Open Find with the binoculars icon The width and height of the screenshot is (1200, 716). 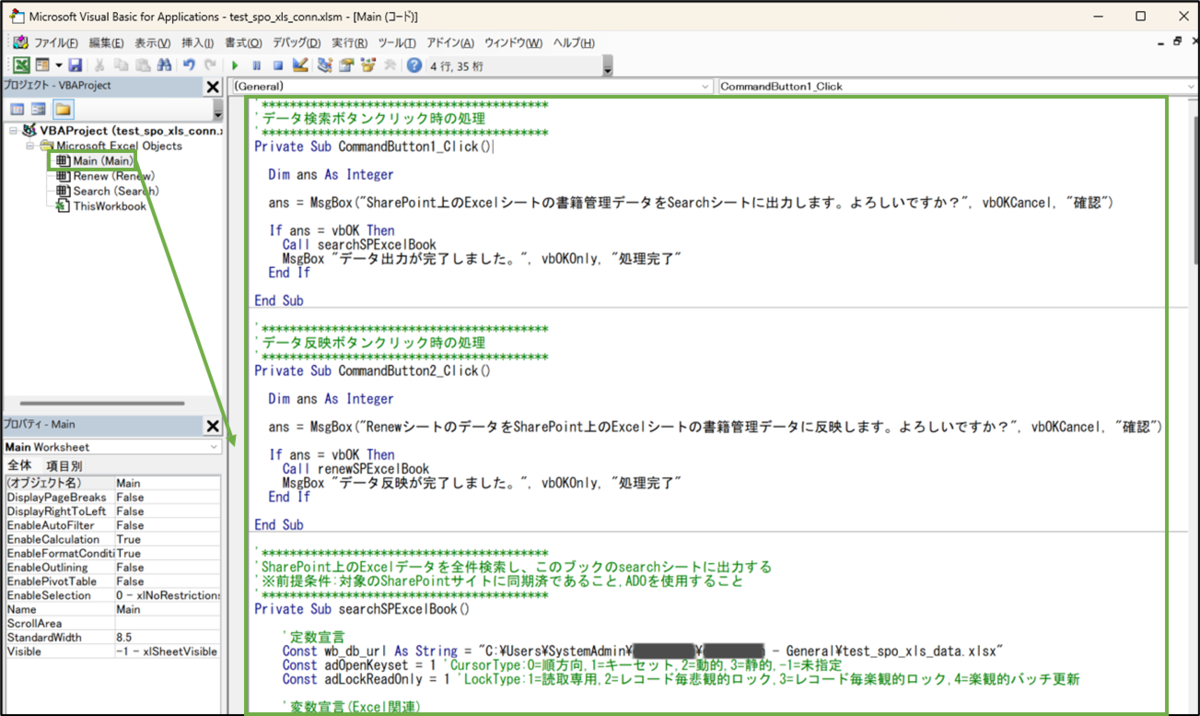164,65
